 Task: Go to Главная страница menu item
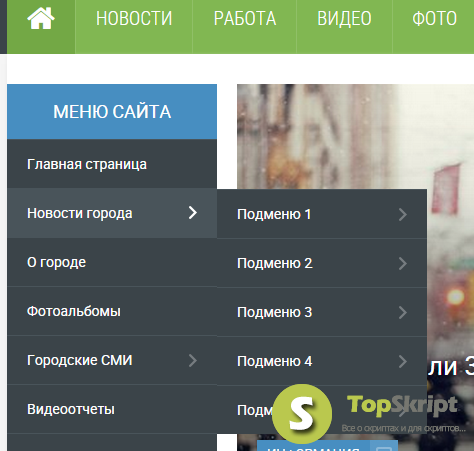tap(112, 164)
